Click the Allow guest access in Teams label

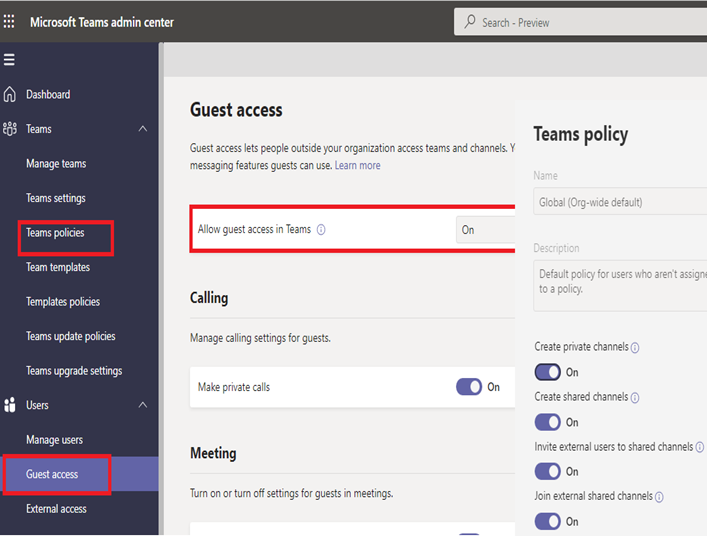point(254,229)
